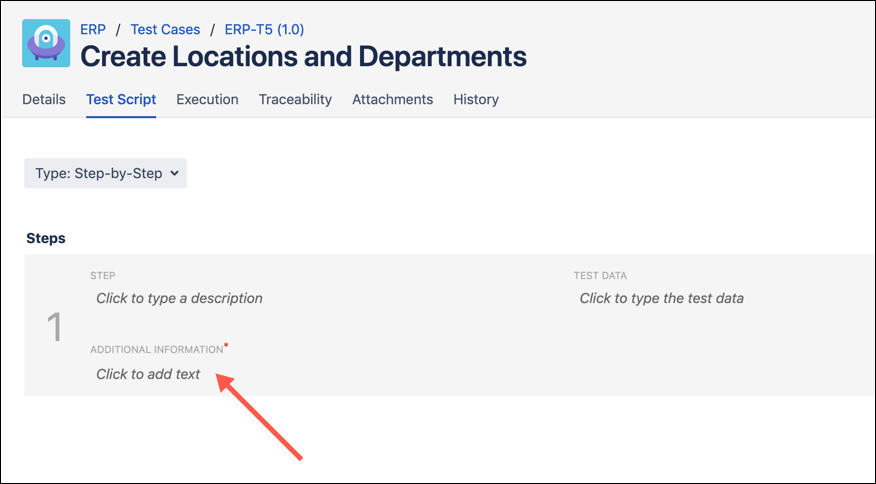Click the Create Locations and Departments title

pyautogui.click(x=303, y=57)
